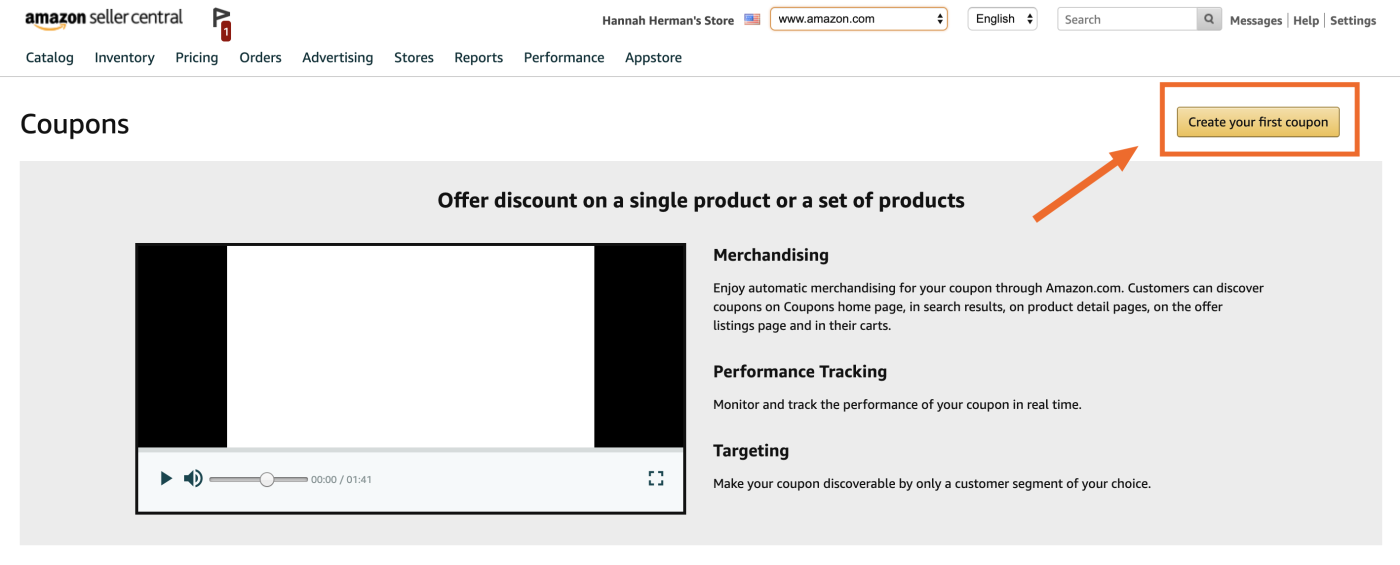
Task: Click the US flag icon
Action: click(x=752, y=19)
